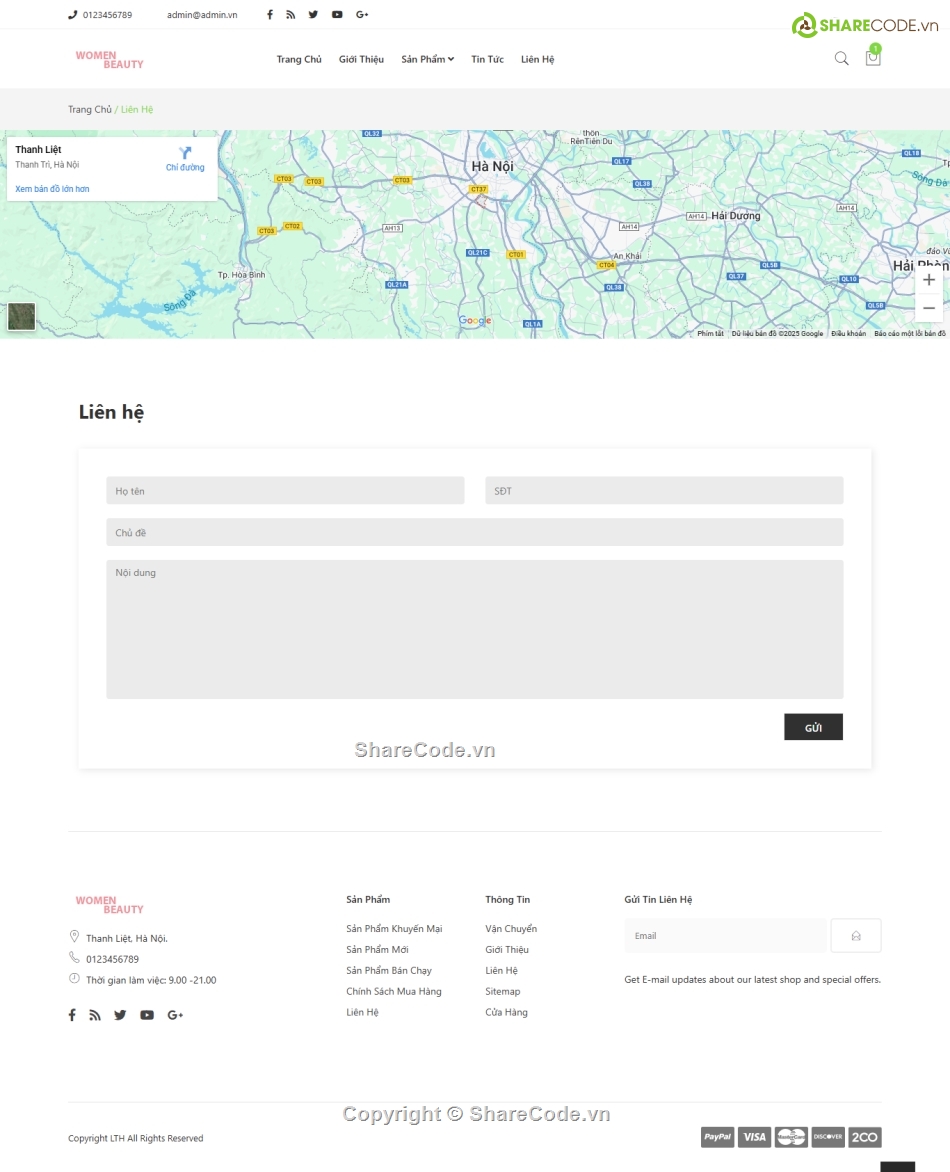Viewport: 950px width, 1172px height.
Task: Open the YouTube icon in the top bar
Action: [x=337, y=14]
